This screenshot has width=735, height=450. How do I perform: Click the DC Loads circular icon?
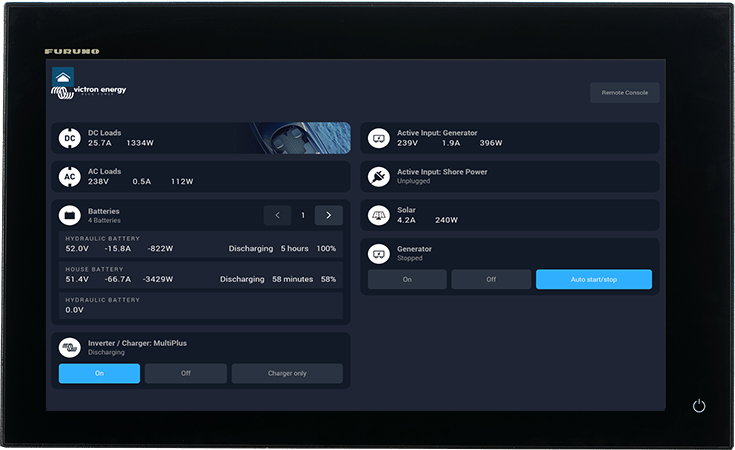click(69, 138)
